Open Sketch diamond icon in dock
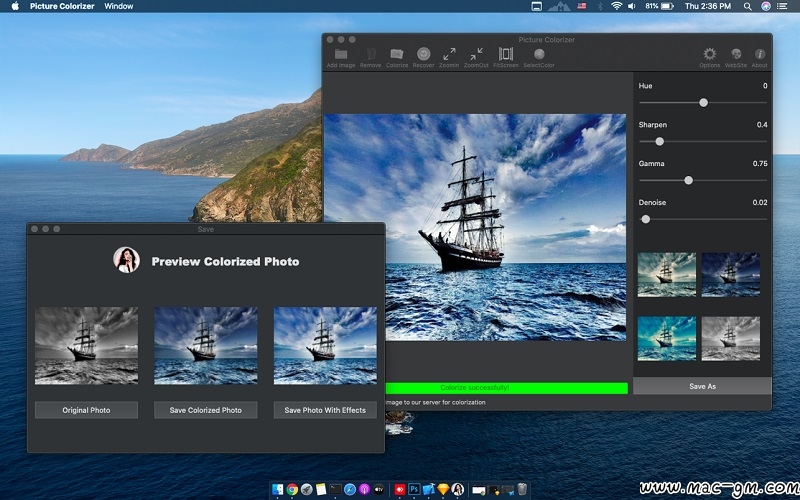The image size is (800, 500). pos(443,489)
